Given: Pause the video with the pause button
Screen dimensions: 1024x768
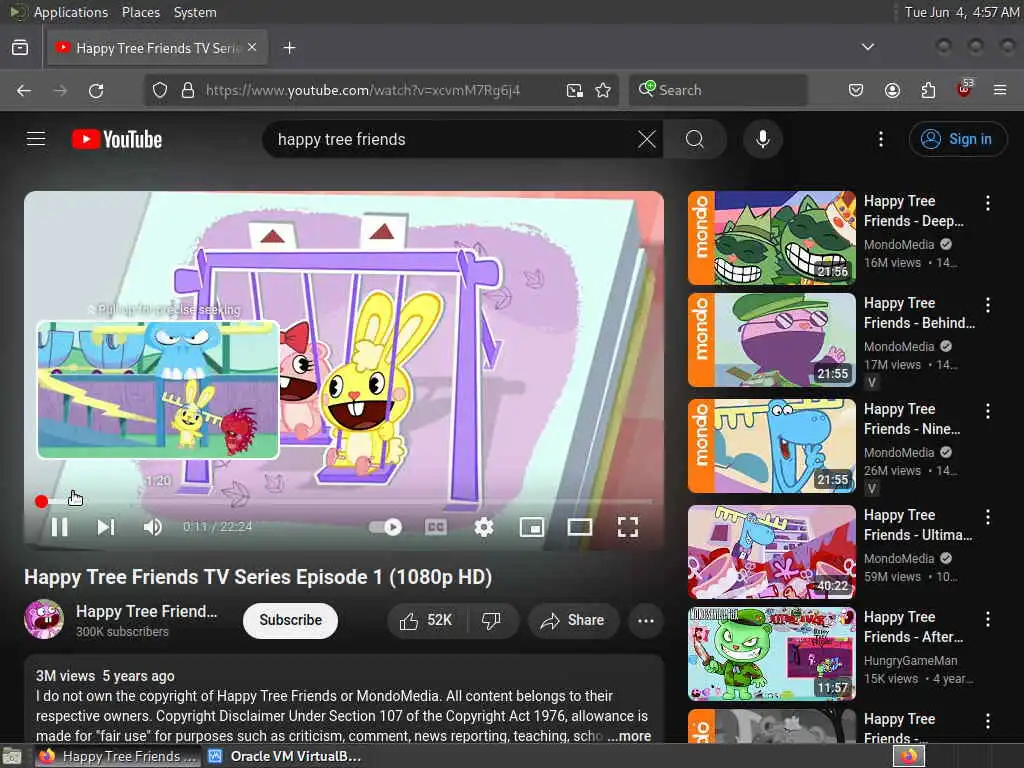Looking at the screenshot, I should click(x=59, y=527).
